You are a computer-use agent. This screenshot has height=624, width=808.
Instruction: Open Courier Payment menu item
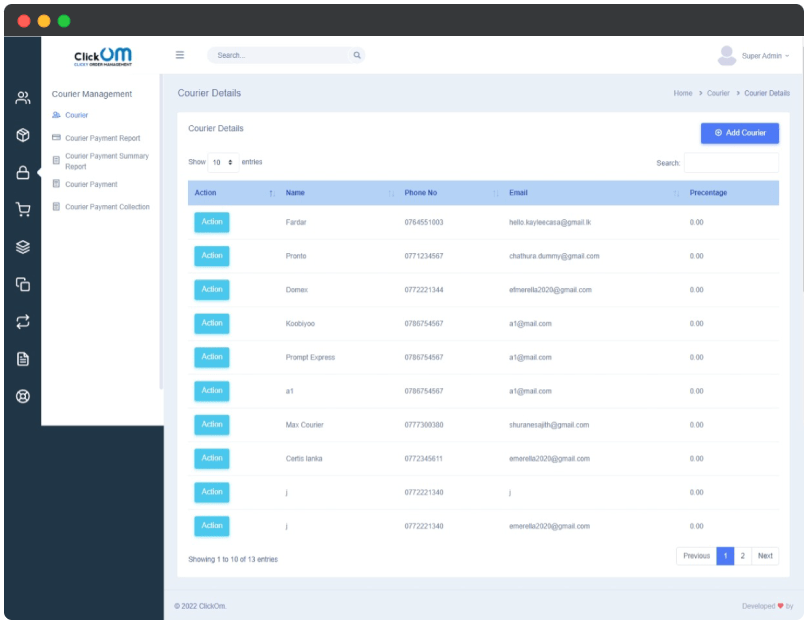coord(91,184)
